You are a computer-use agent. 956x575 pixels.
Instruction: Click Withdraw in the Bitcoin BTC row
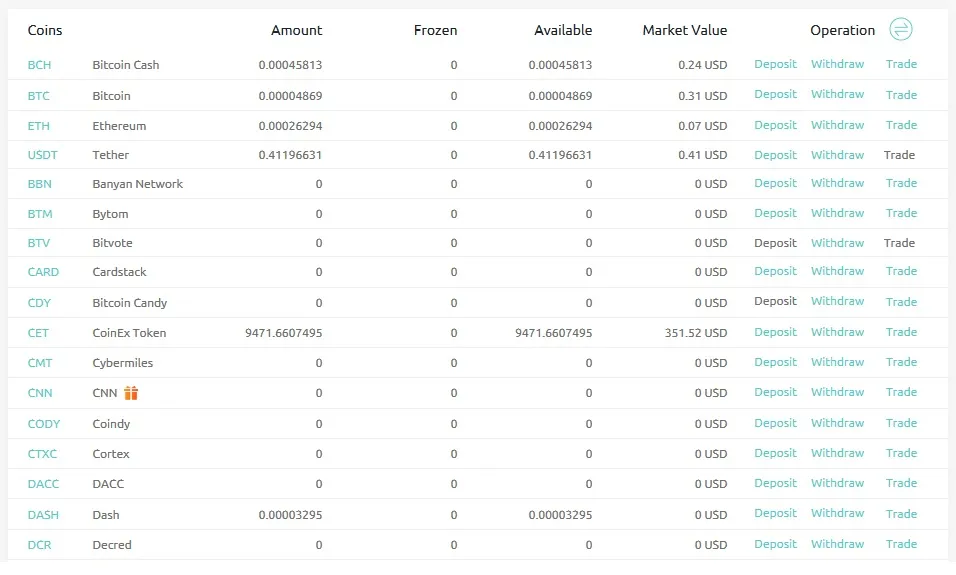coord(837,94)
